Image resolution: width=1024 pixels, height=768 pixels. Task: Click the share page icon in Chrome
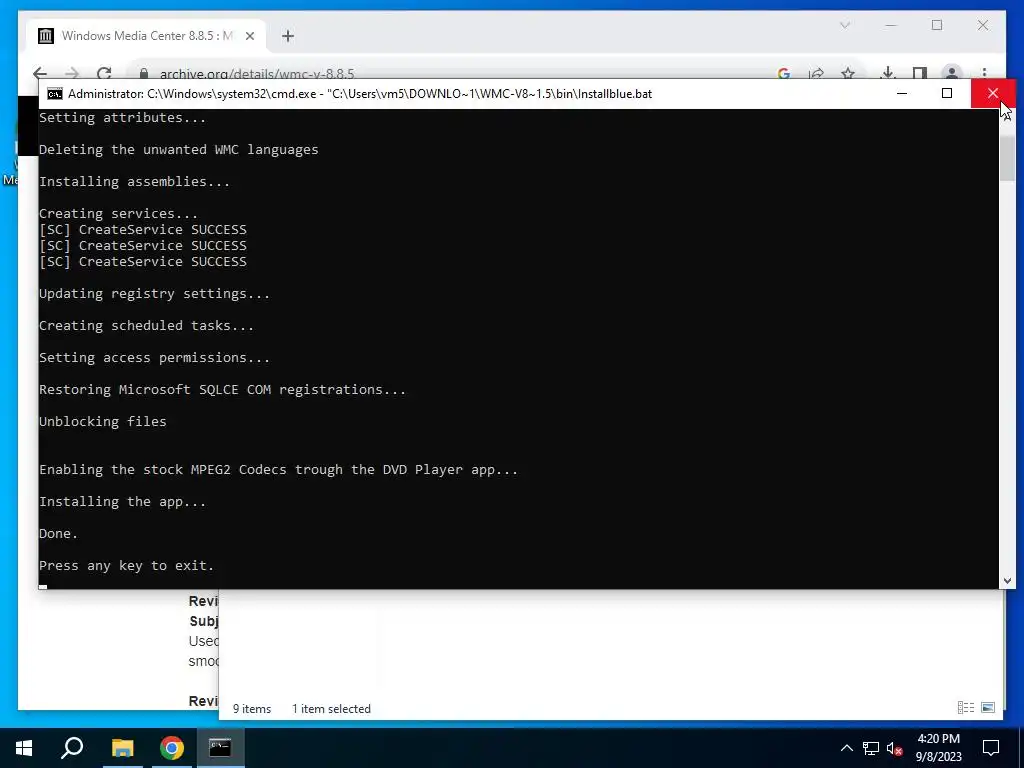click(816, 74)
